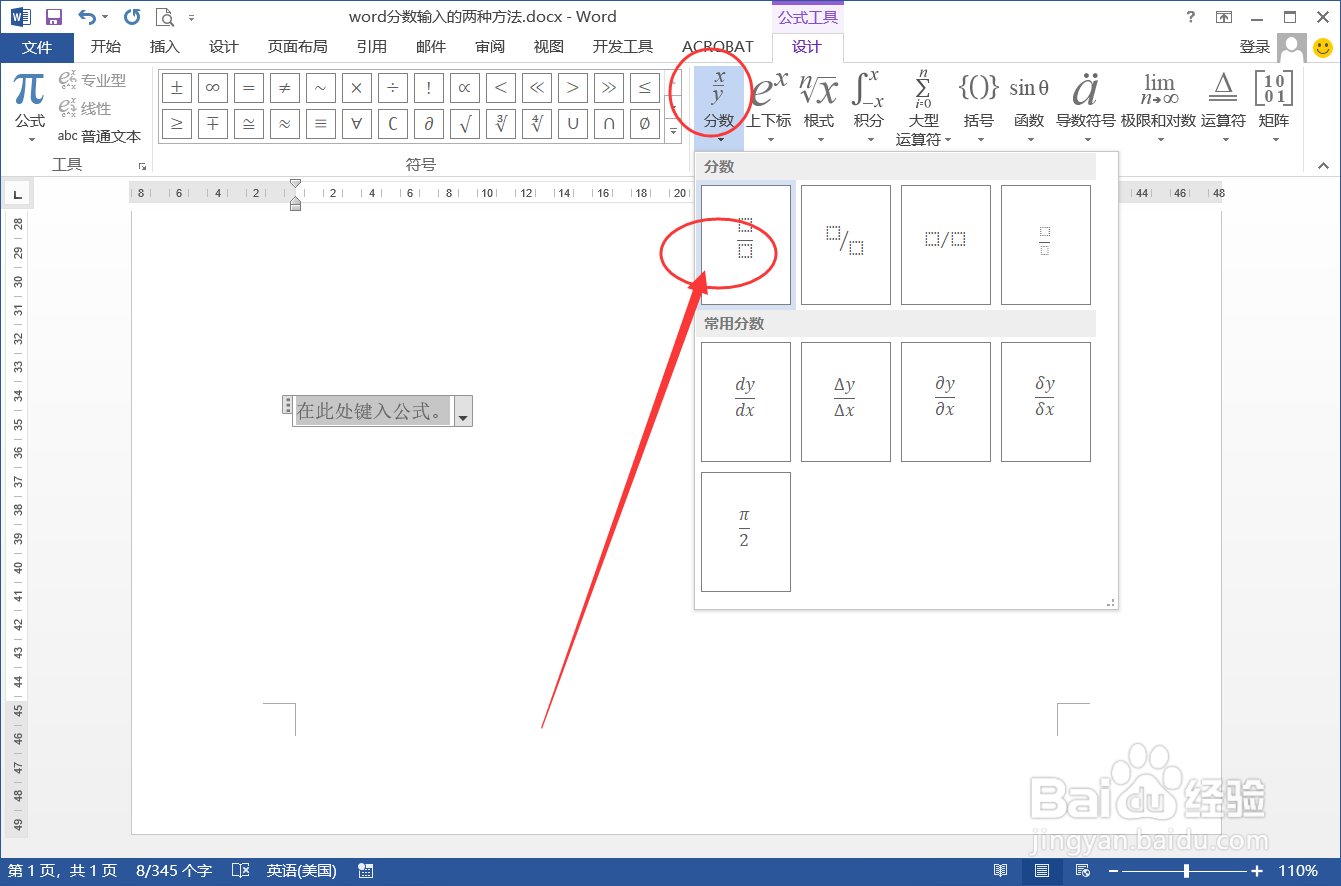Open the 括号 bracket dropdown
Screen dimensions: 1341x886
[x=978, y=108]
